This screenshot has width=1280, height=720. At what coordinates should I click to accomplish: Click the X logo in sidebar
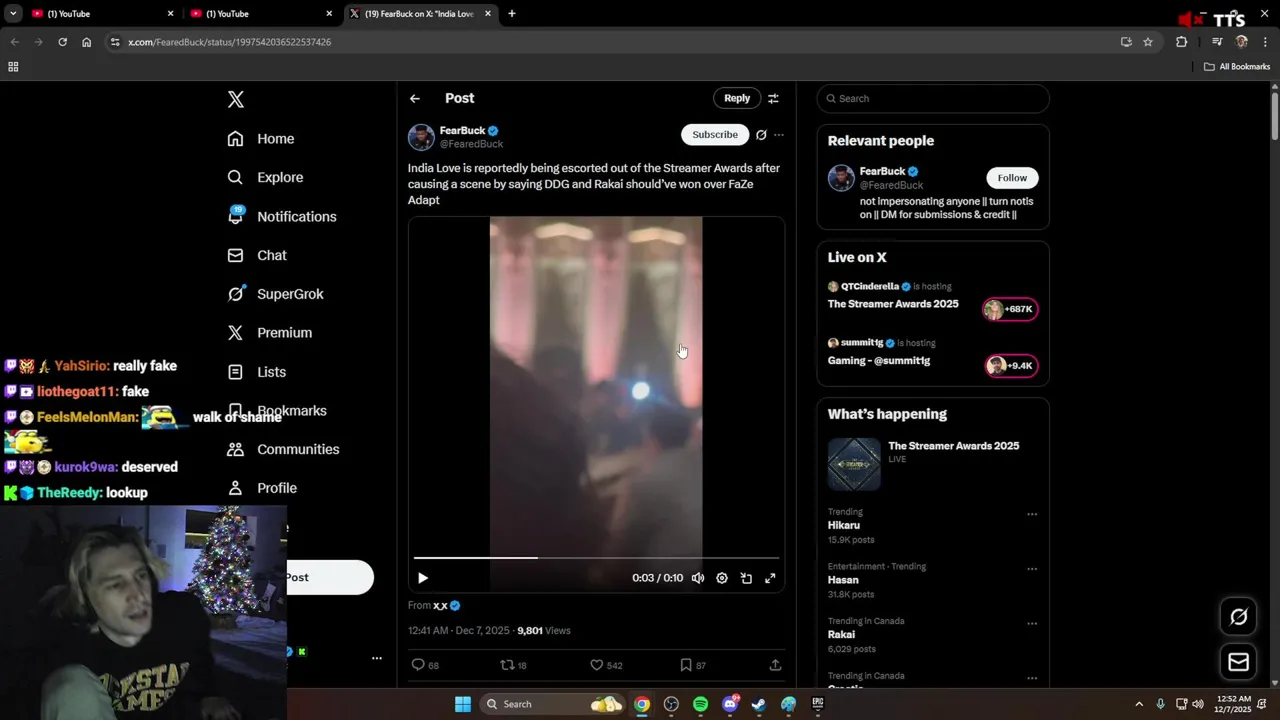236,99
